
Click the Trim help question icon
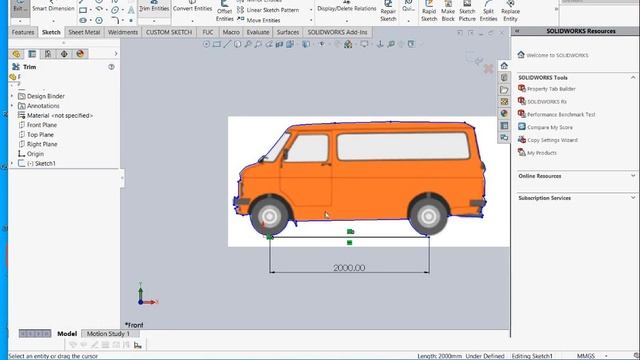click(x=111, y=67)
